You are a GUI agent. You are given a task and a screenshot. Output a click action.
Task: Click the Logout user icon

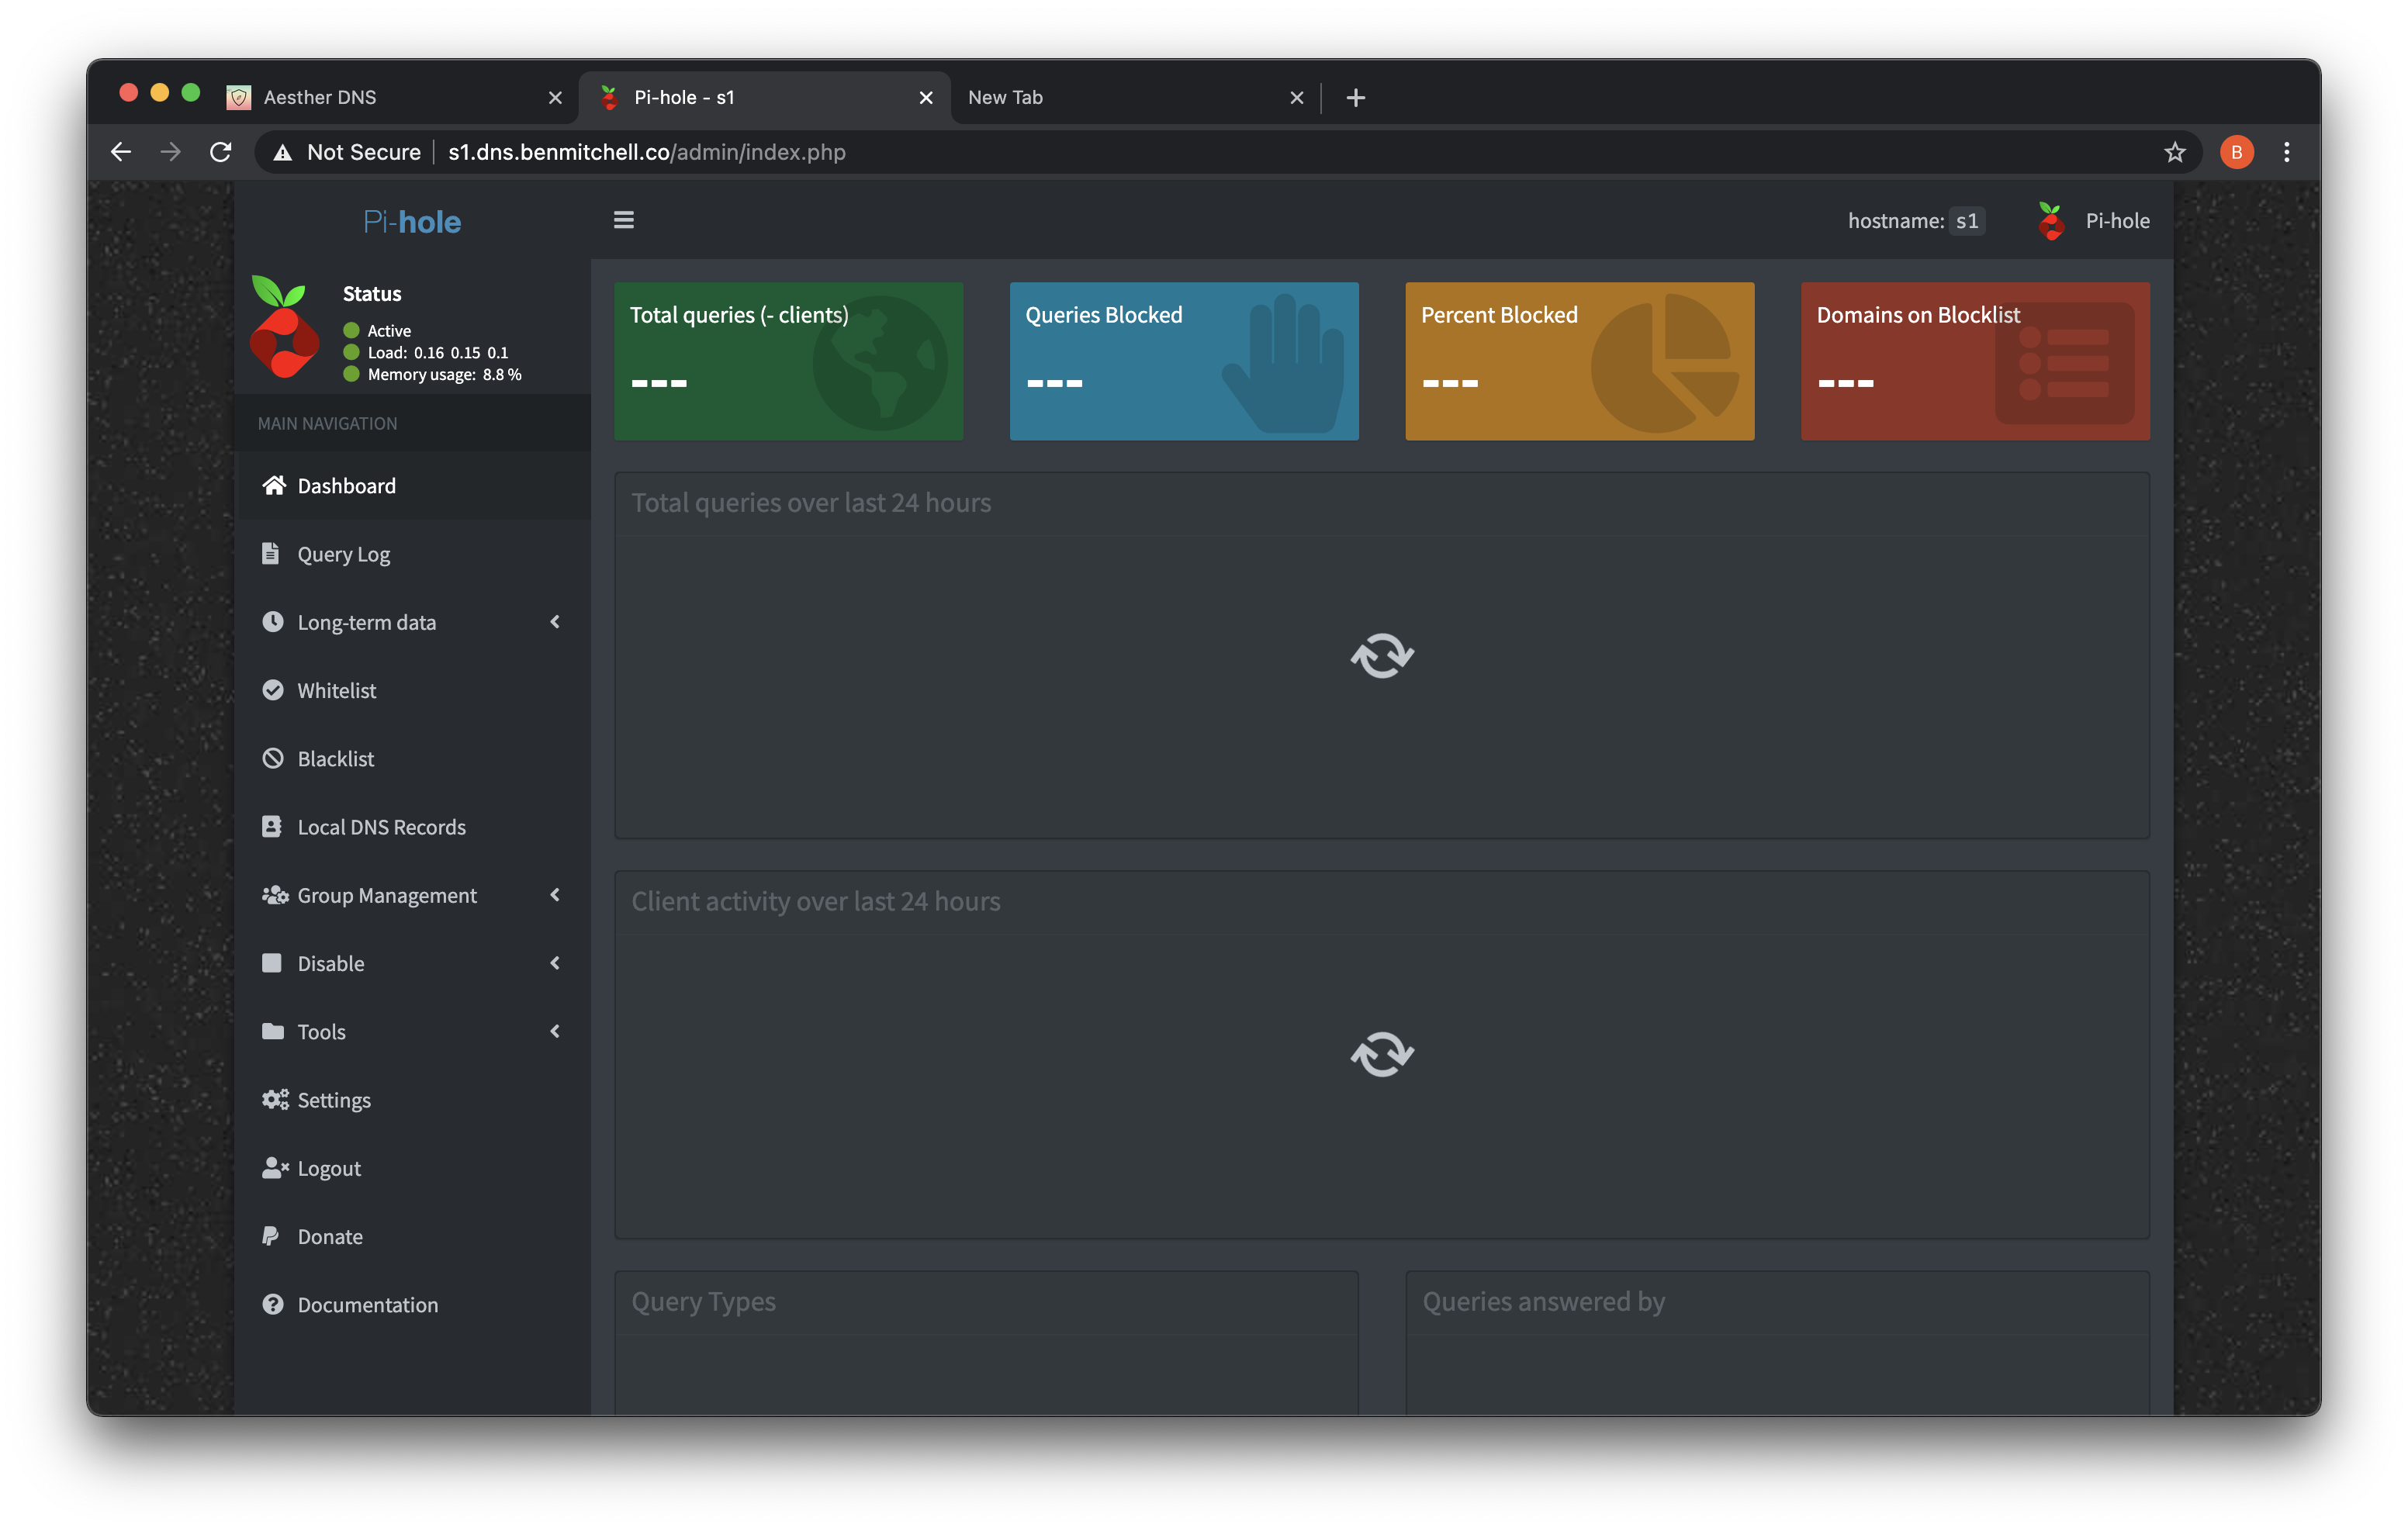pyautogui.click(x=275, y=1168)
